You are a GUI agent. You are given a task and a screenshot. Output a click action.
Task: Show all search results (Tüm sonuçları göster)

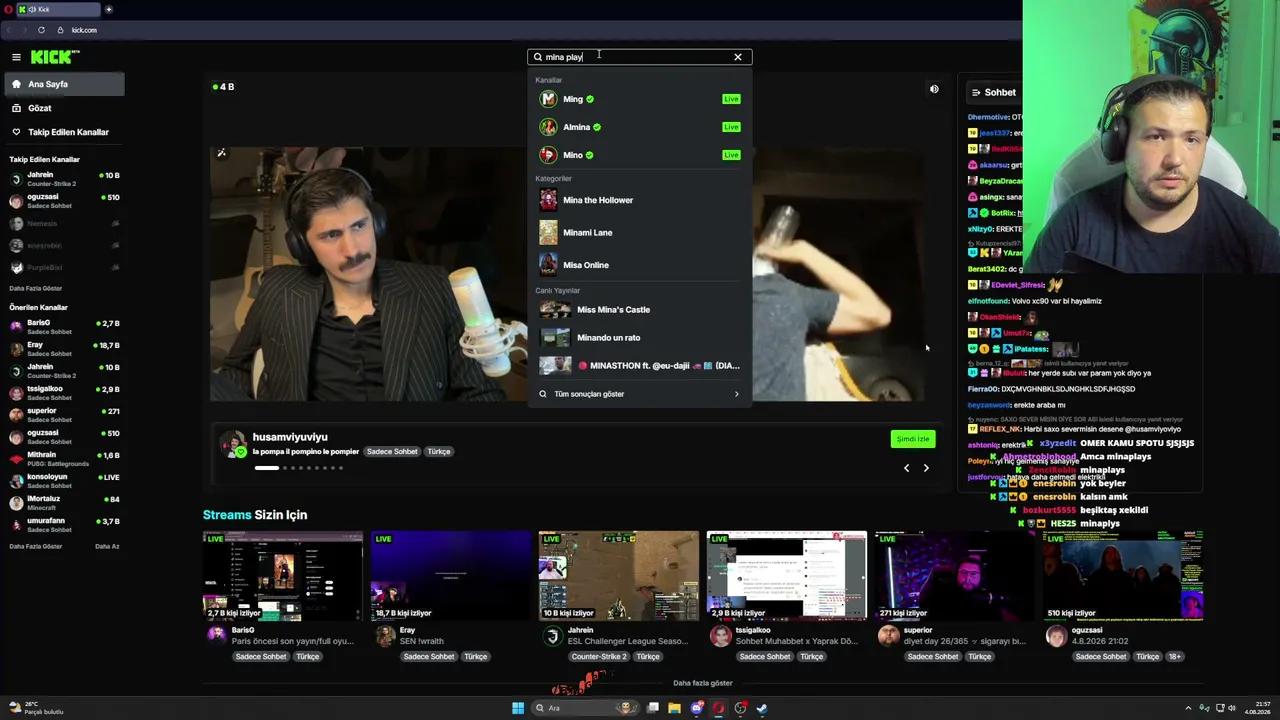click(640, 394)
